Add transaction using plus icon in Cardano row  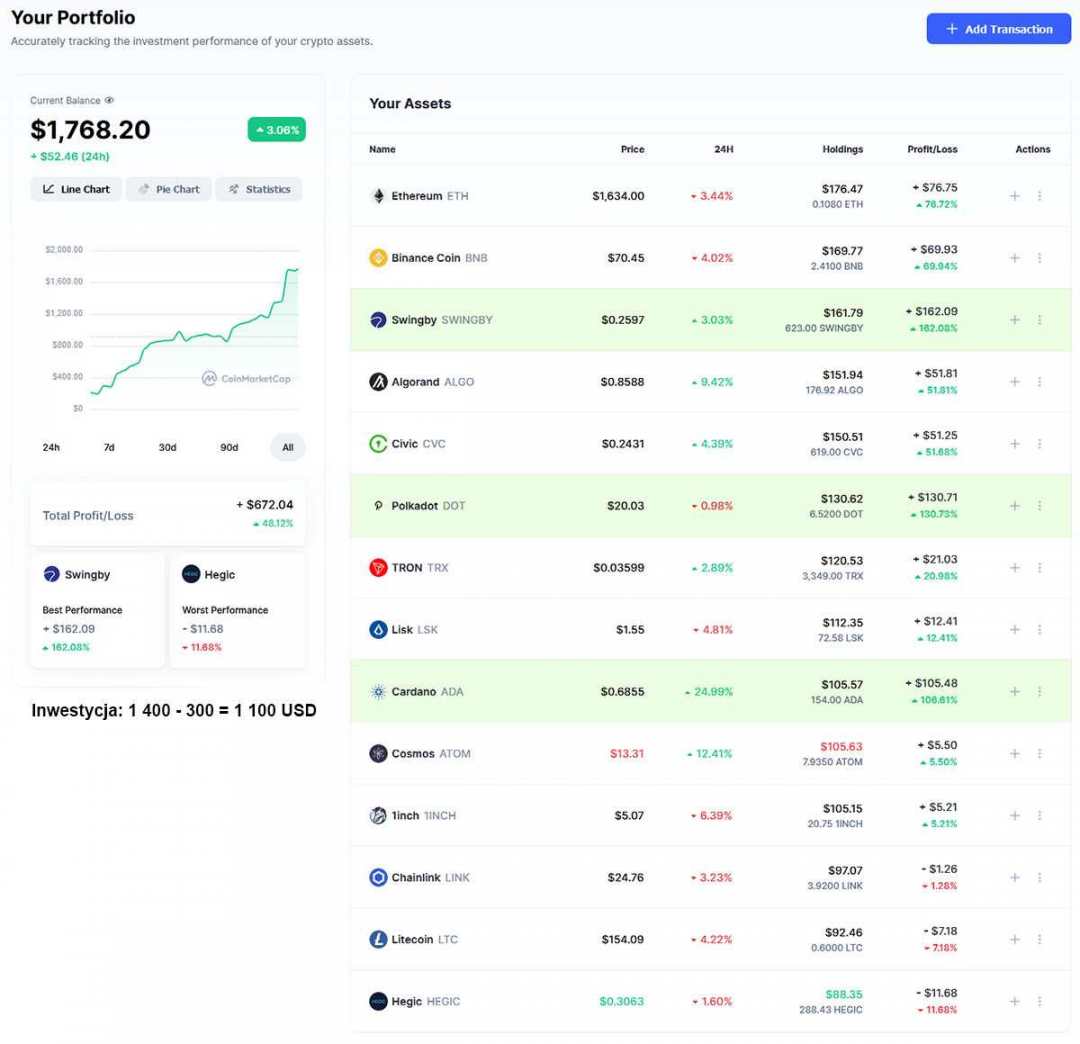(x=1015, y=692)
